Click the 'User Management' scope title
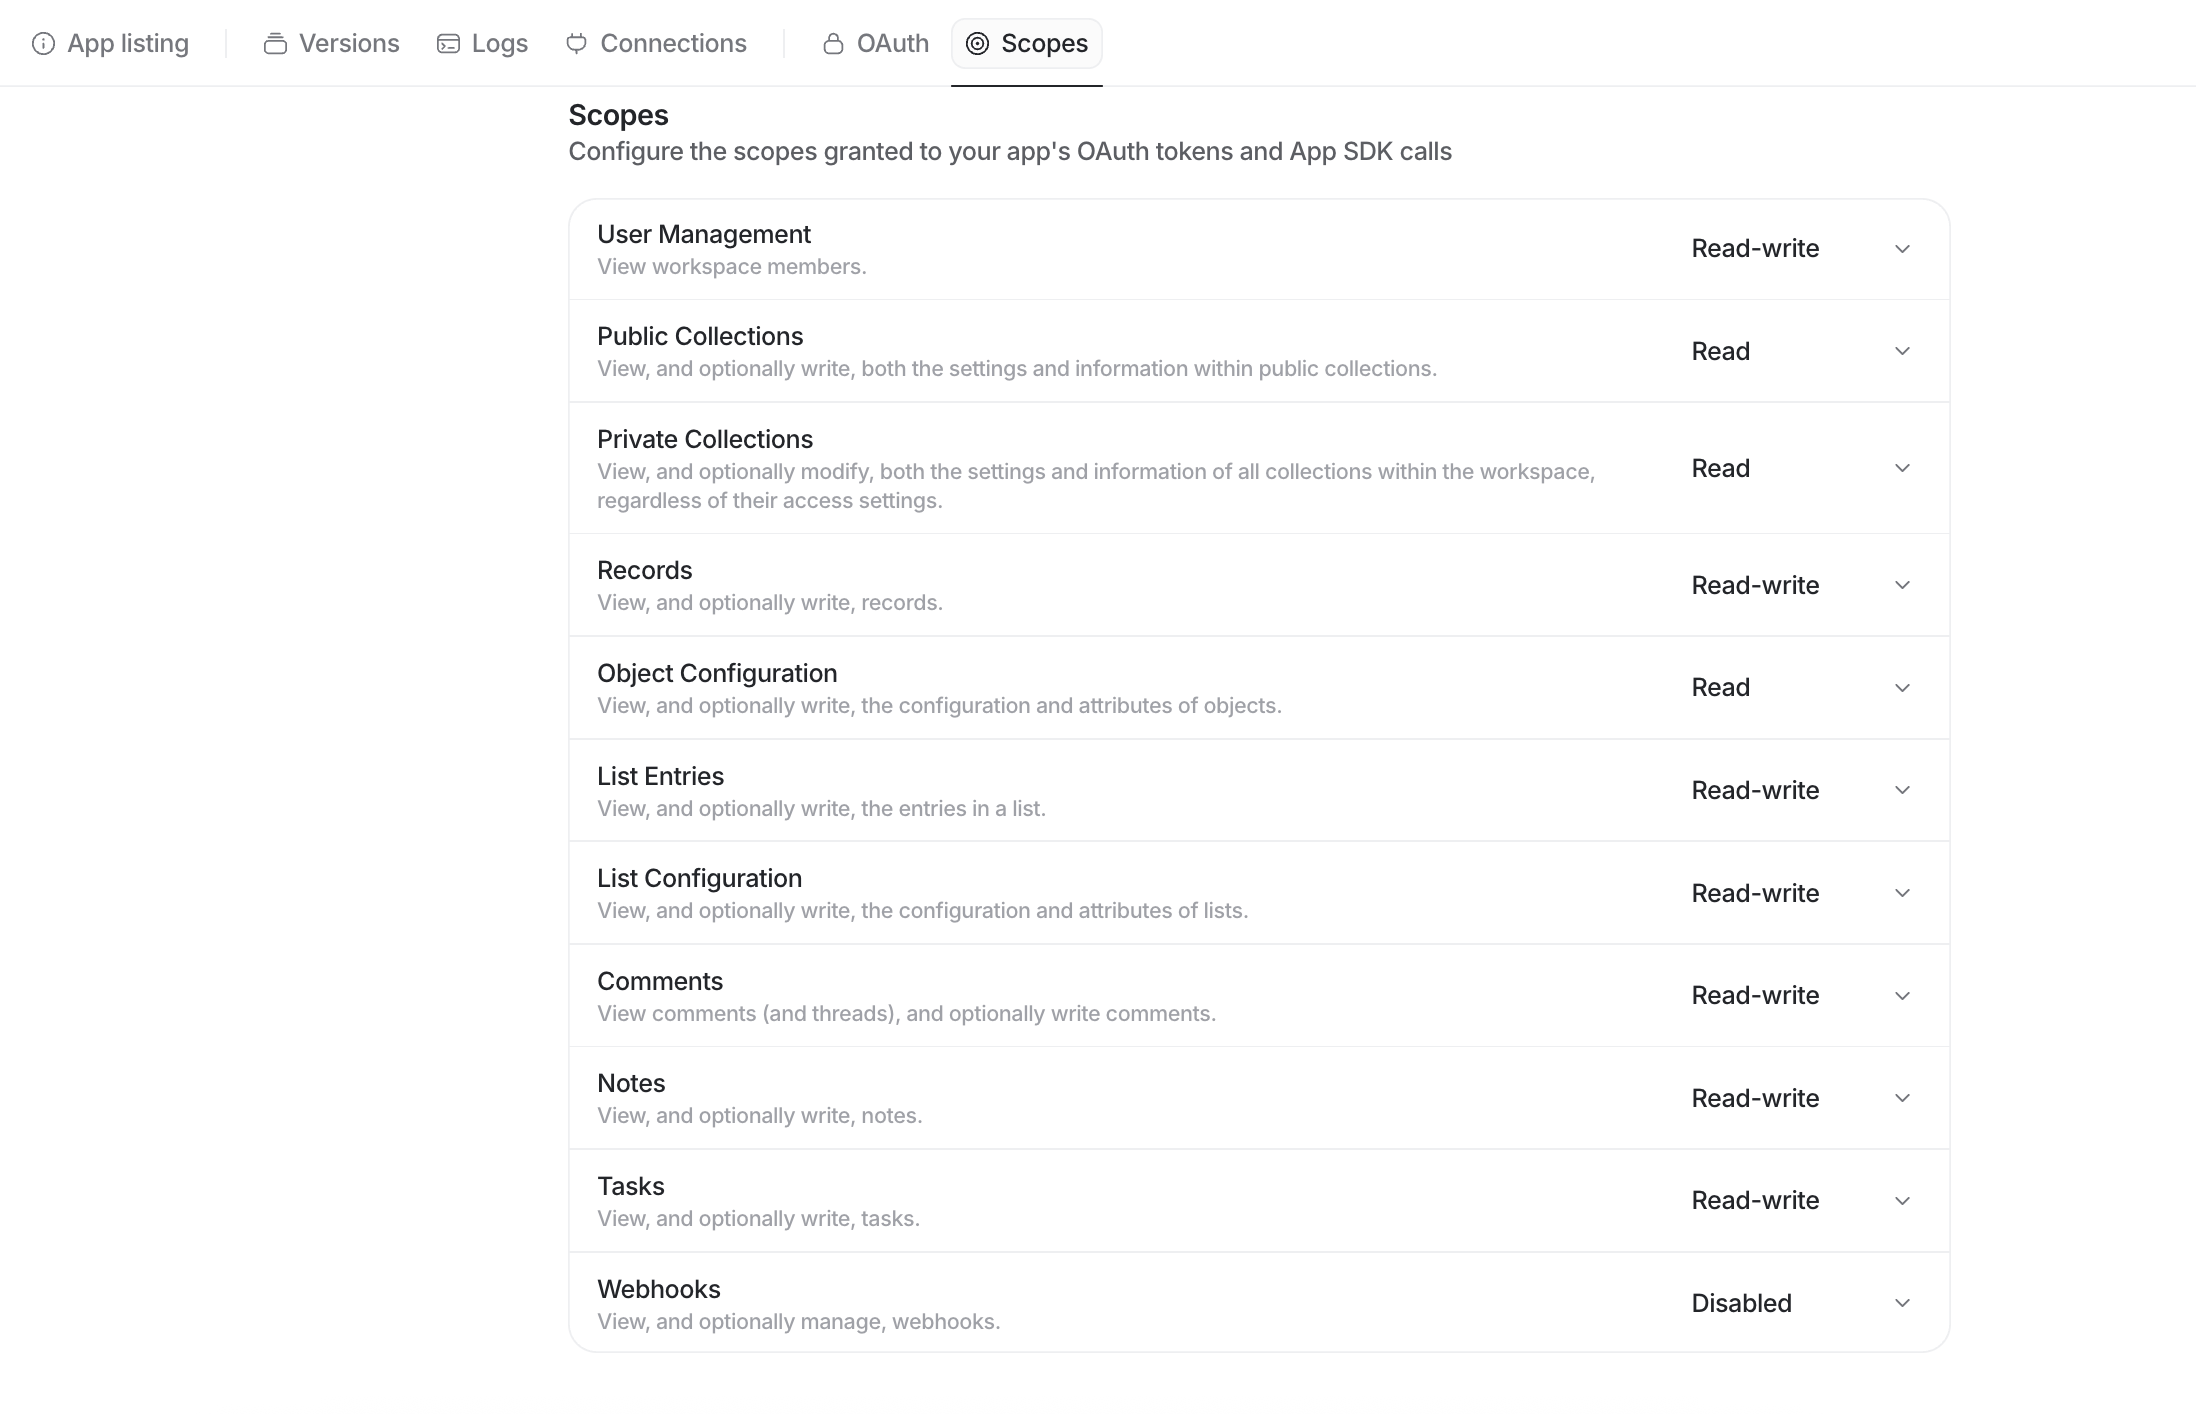This screenshot has width=2196, height=1414. pyautogui.click(x=704, y=234)
